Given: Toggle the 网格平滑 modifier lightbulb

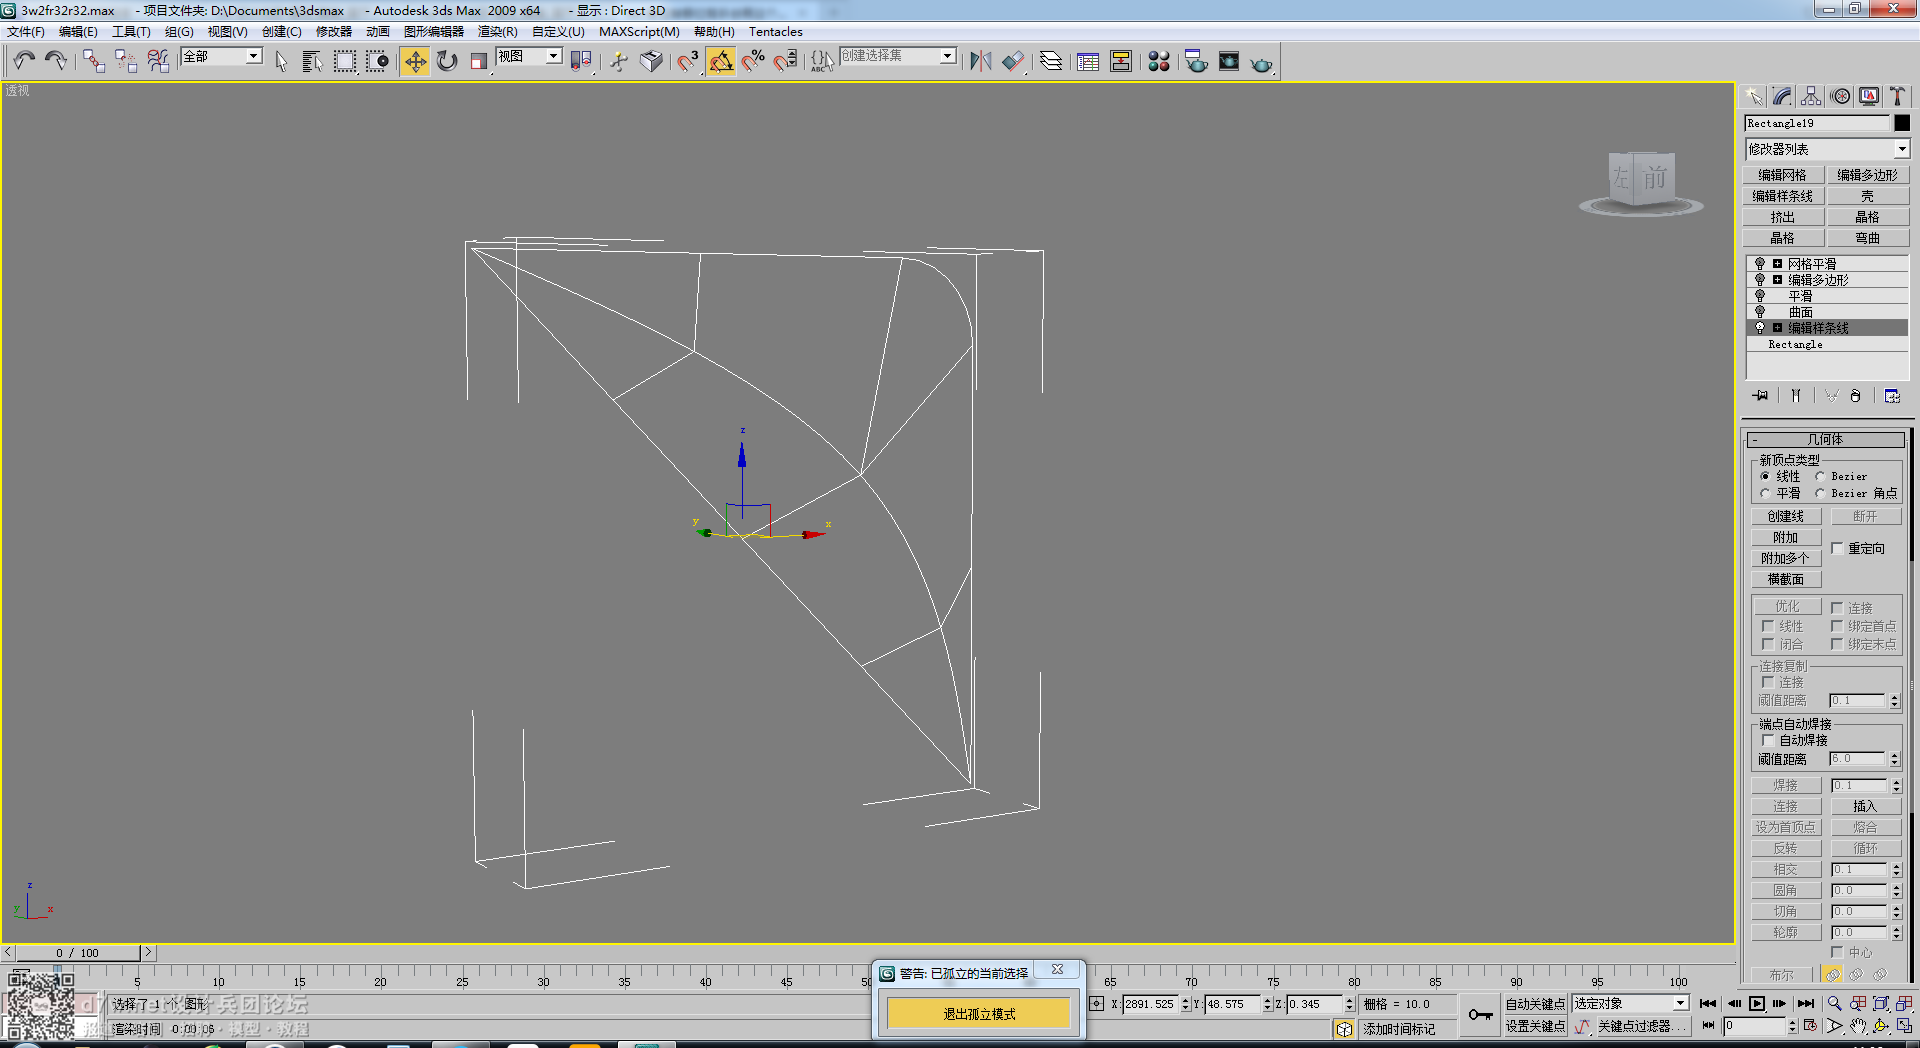Looking at the screenshot, I should [1760, 264].
